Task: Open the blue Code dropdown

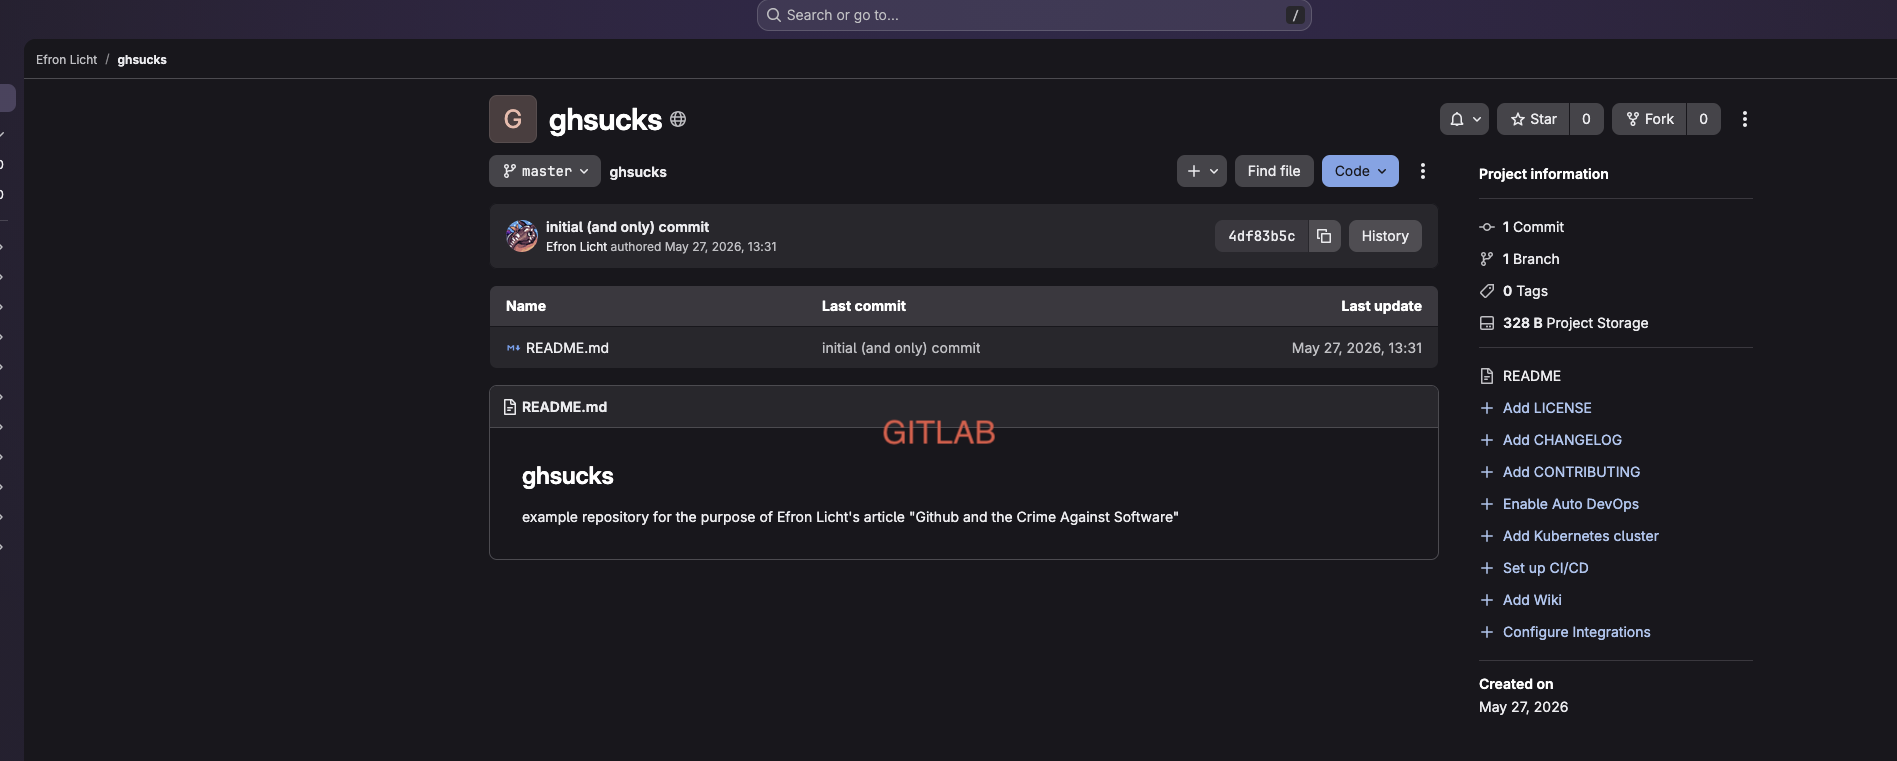Action: [1360, 171]
